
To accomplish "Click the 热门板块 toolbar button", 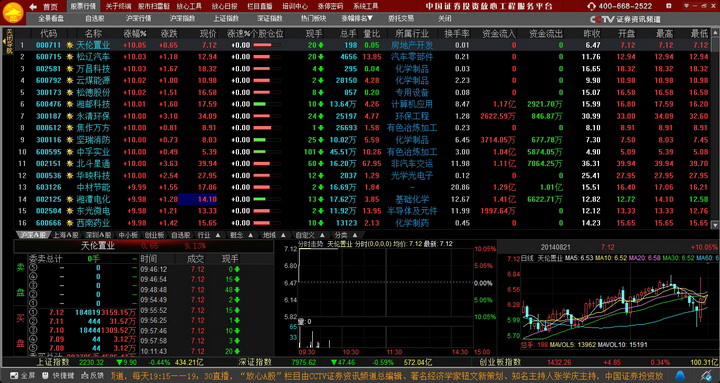I will pos(313,19).
